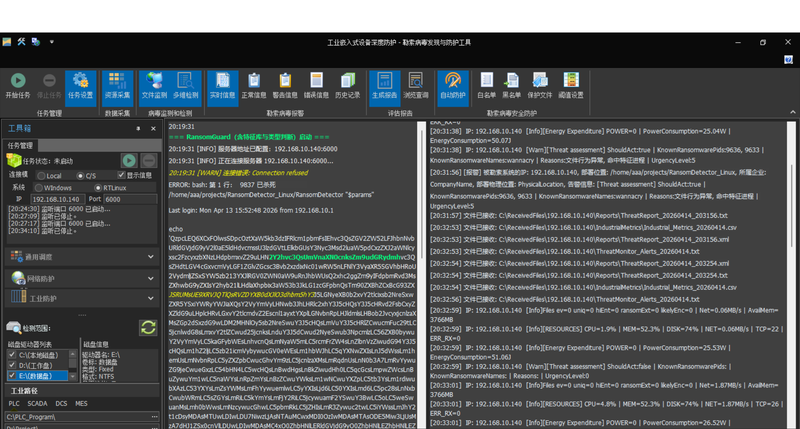Click the green 'RansomGuard' startup line
The width and height of the screenshot is (800, 429).
coord(249,137)
